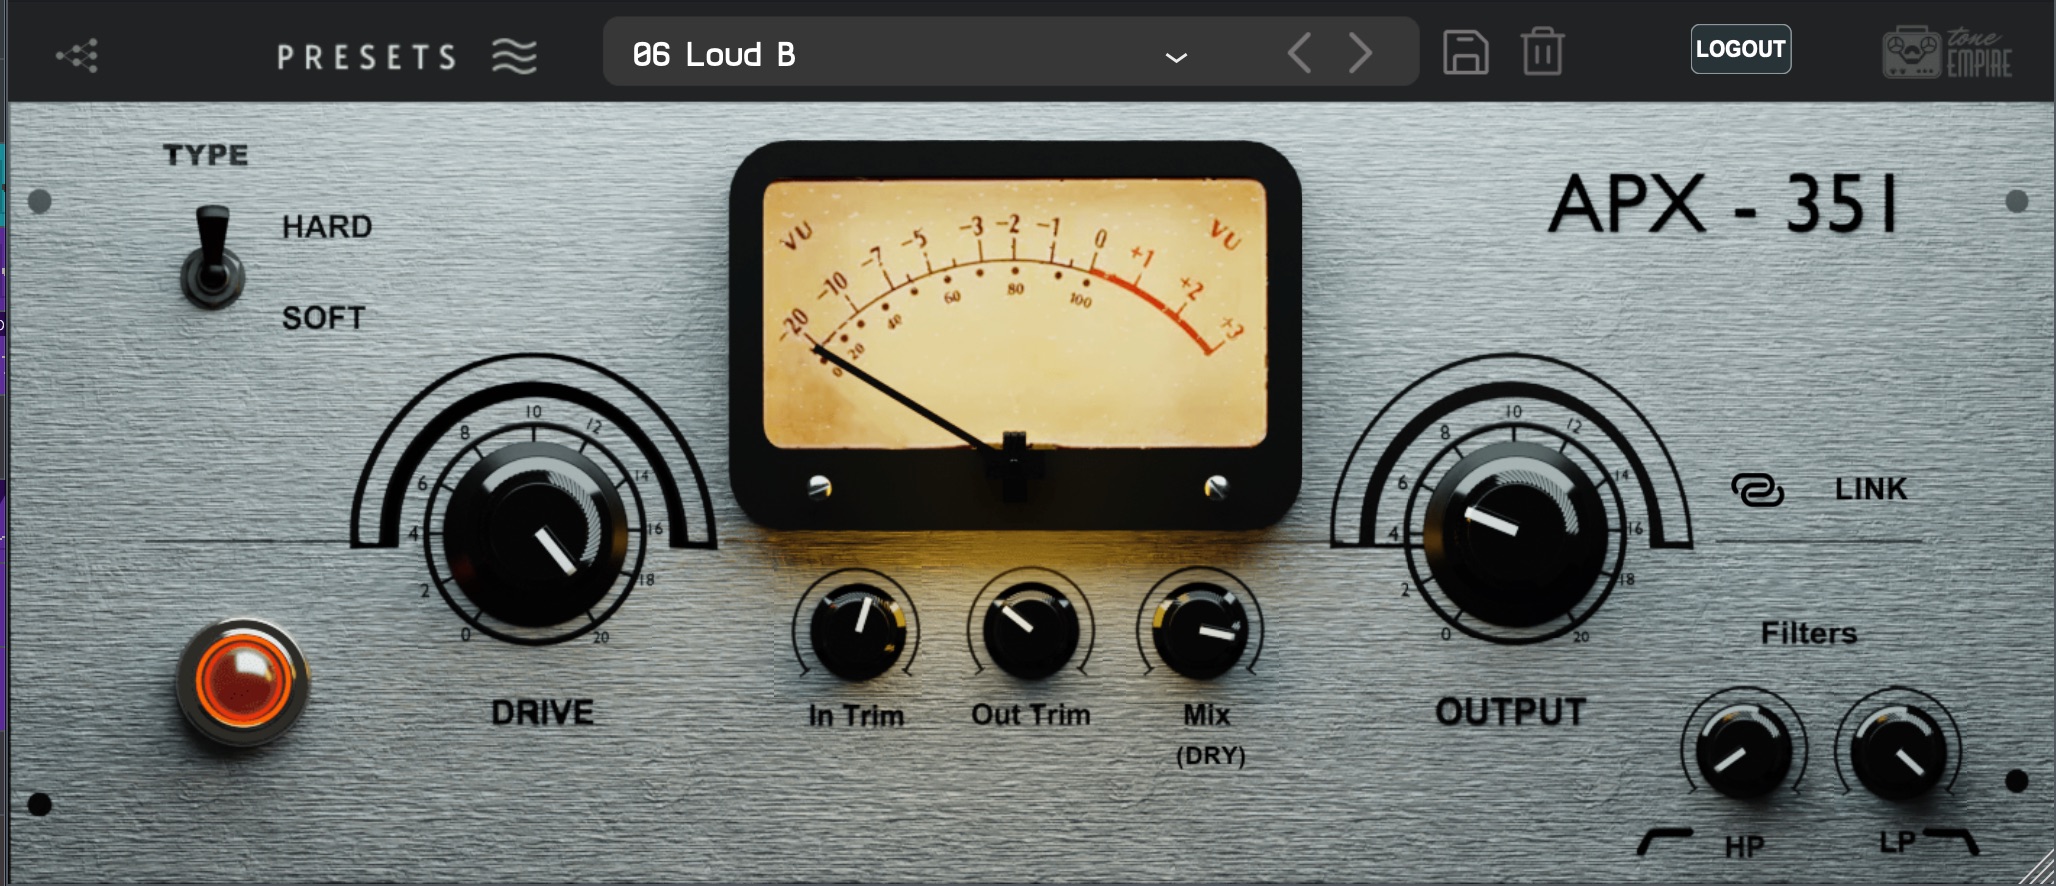Delete preset using the trash icon
The height and width of the screenshot is (886, 2056).
tap(1542, 52)
